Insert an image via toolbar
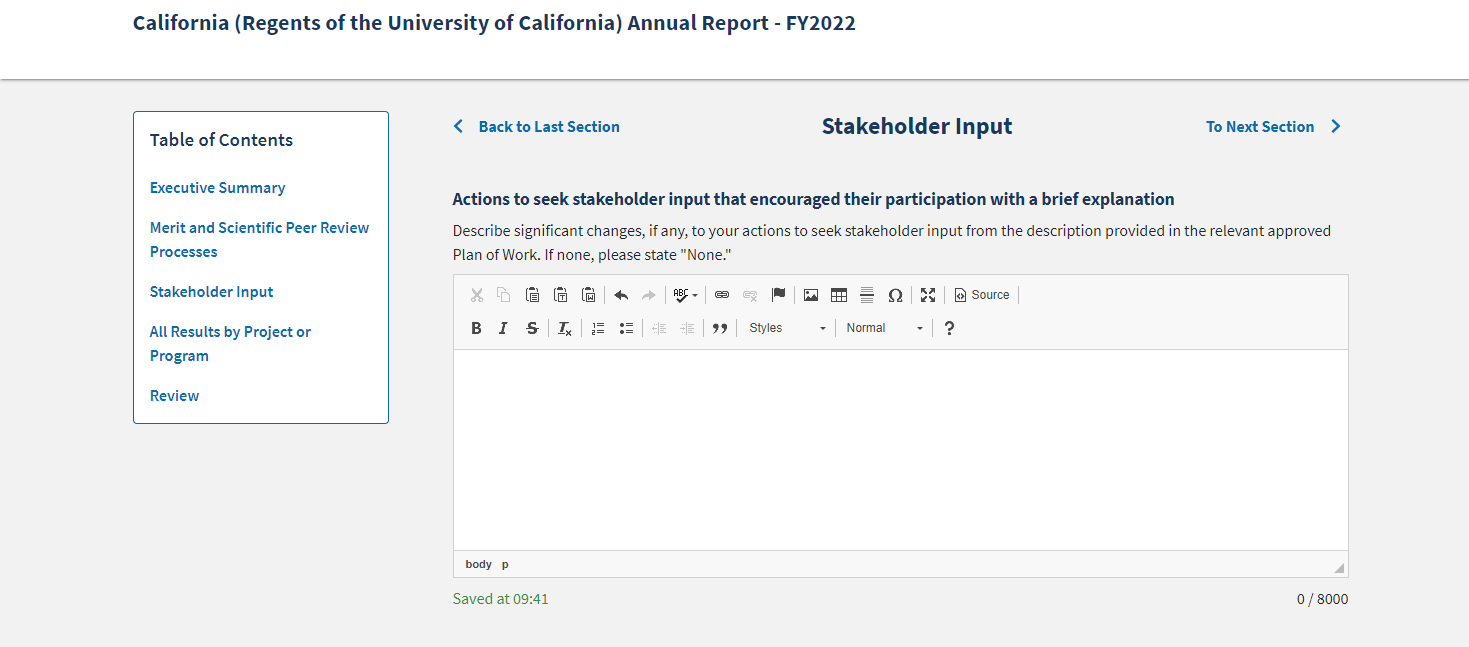 811,295
